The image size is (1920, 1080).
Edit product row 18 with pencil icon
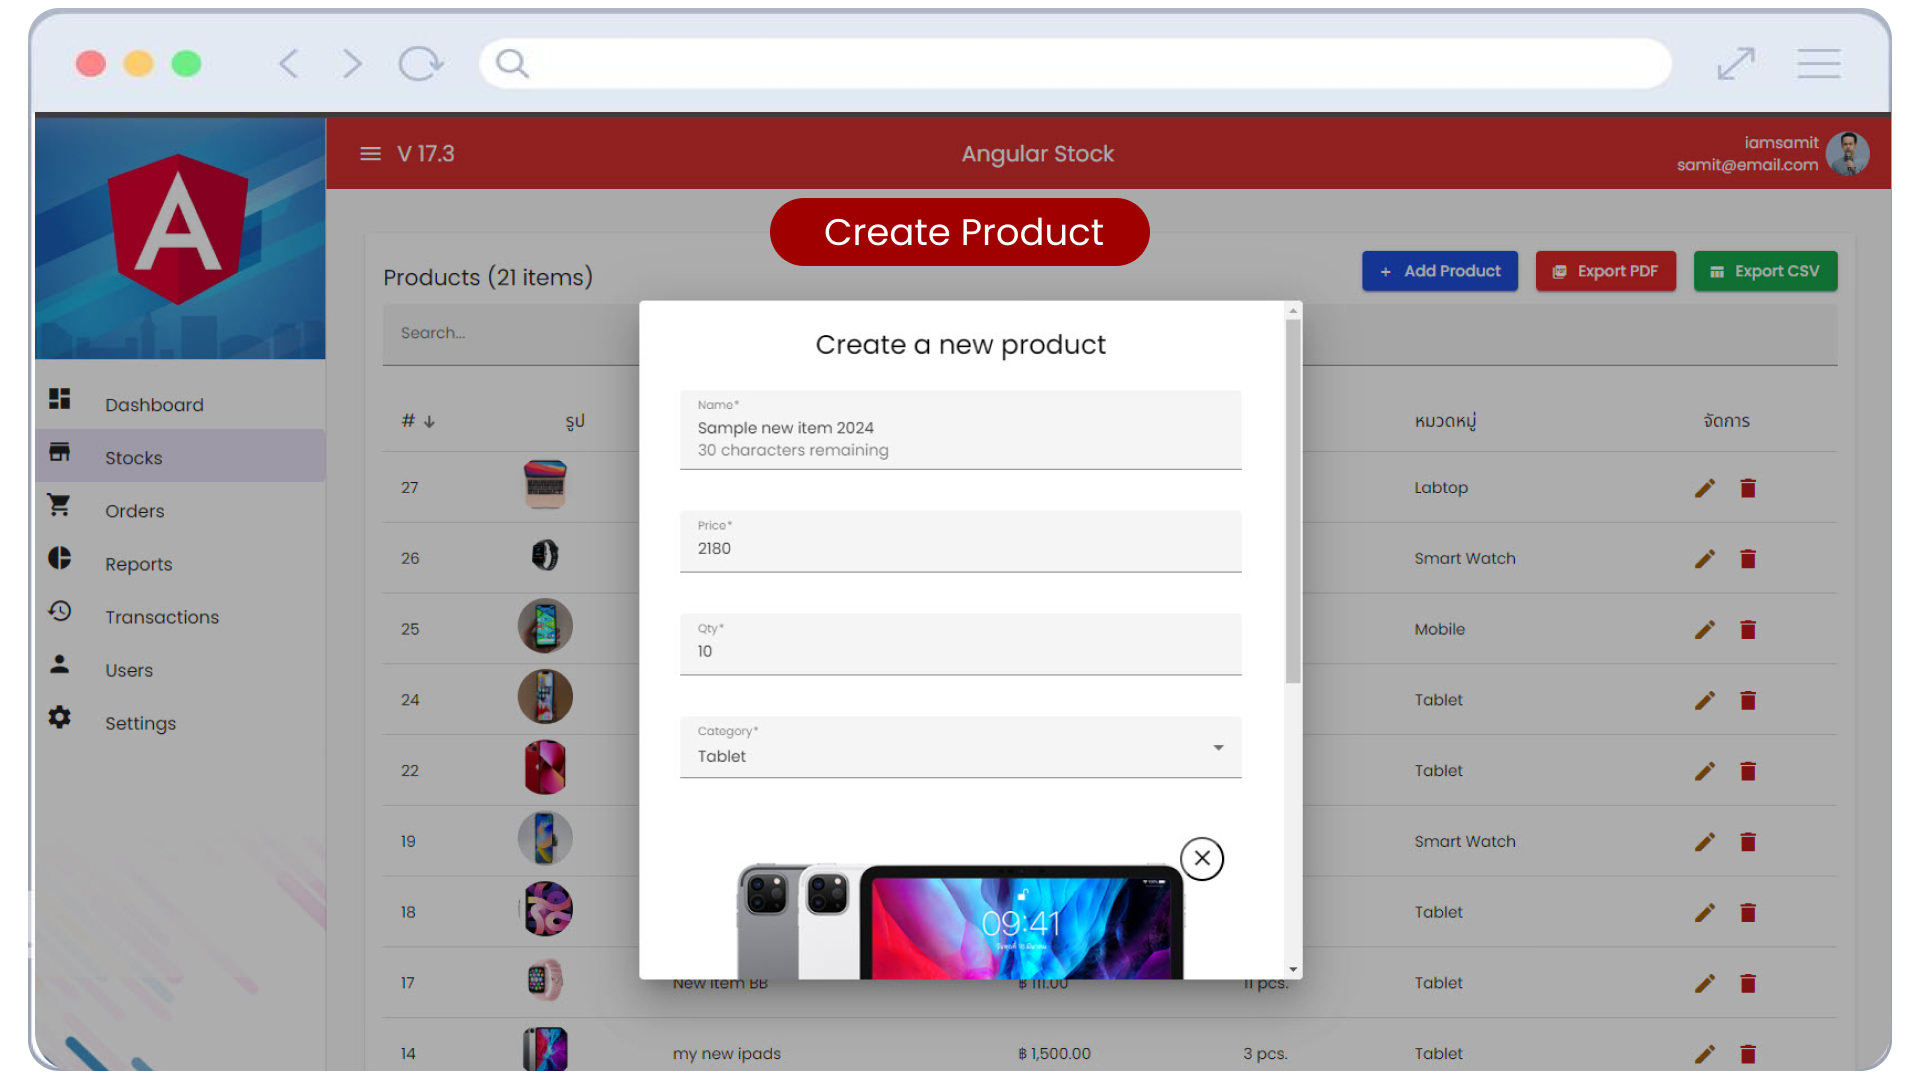pos(1705,913)
